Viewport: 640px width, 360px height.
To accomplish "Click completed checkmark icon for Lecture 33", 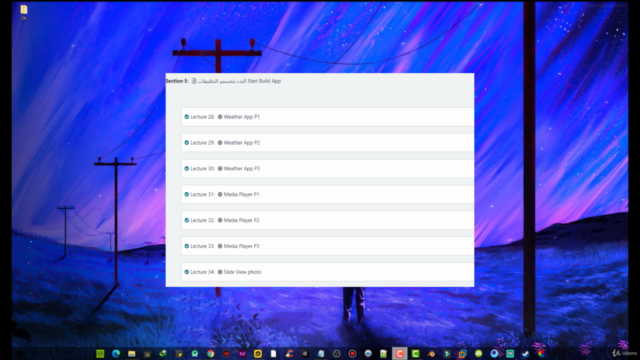I will point(187,246).
